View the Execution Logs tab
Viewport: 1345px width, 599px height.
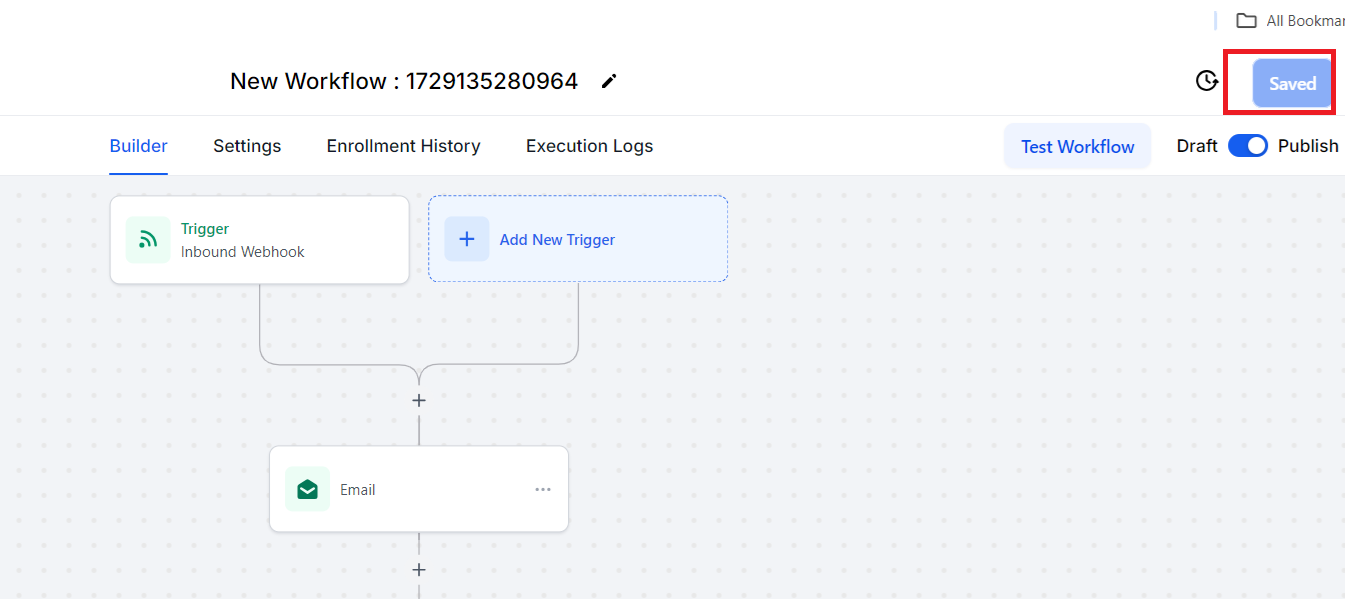[x=589, y=146]
